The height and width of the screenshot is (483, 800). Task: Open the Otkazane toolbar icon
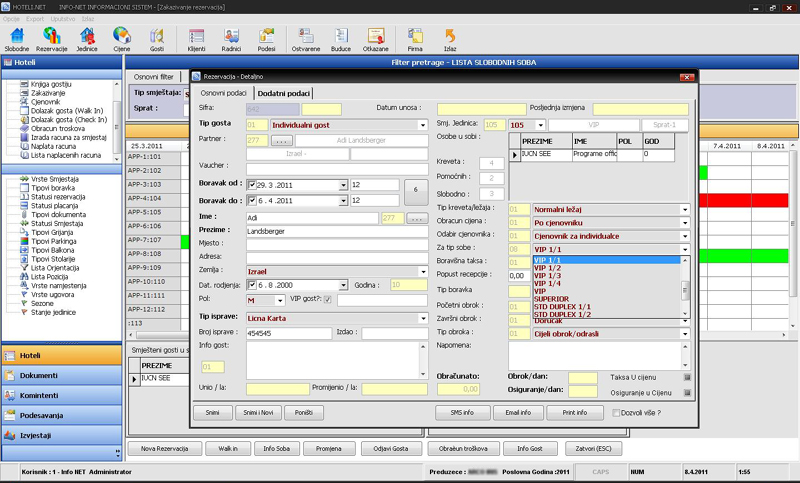[376, 39]
